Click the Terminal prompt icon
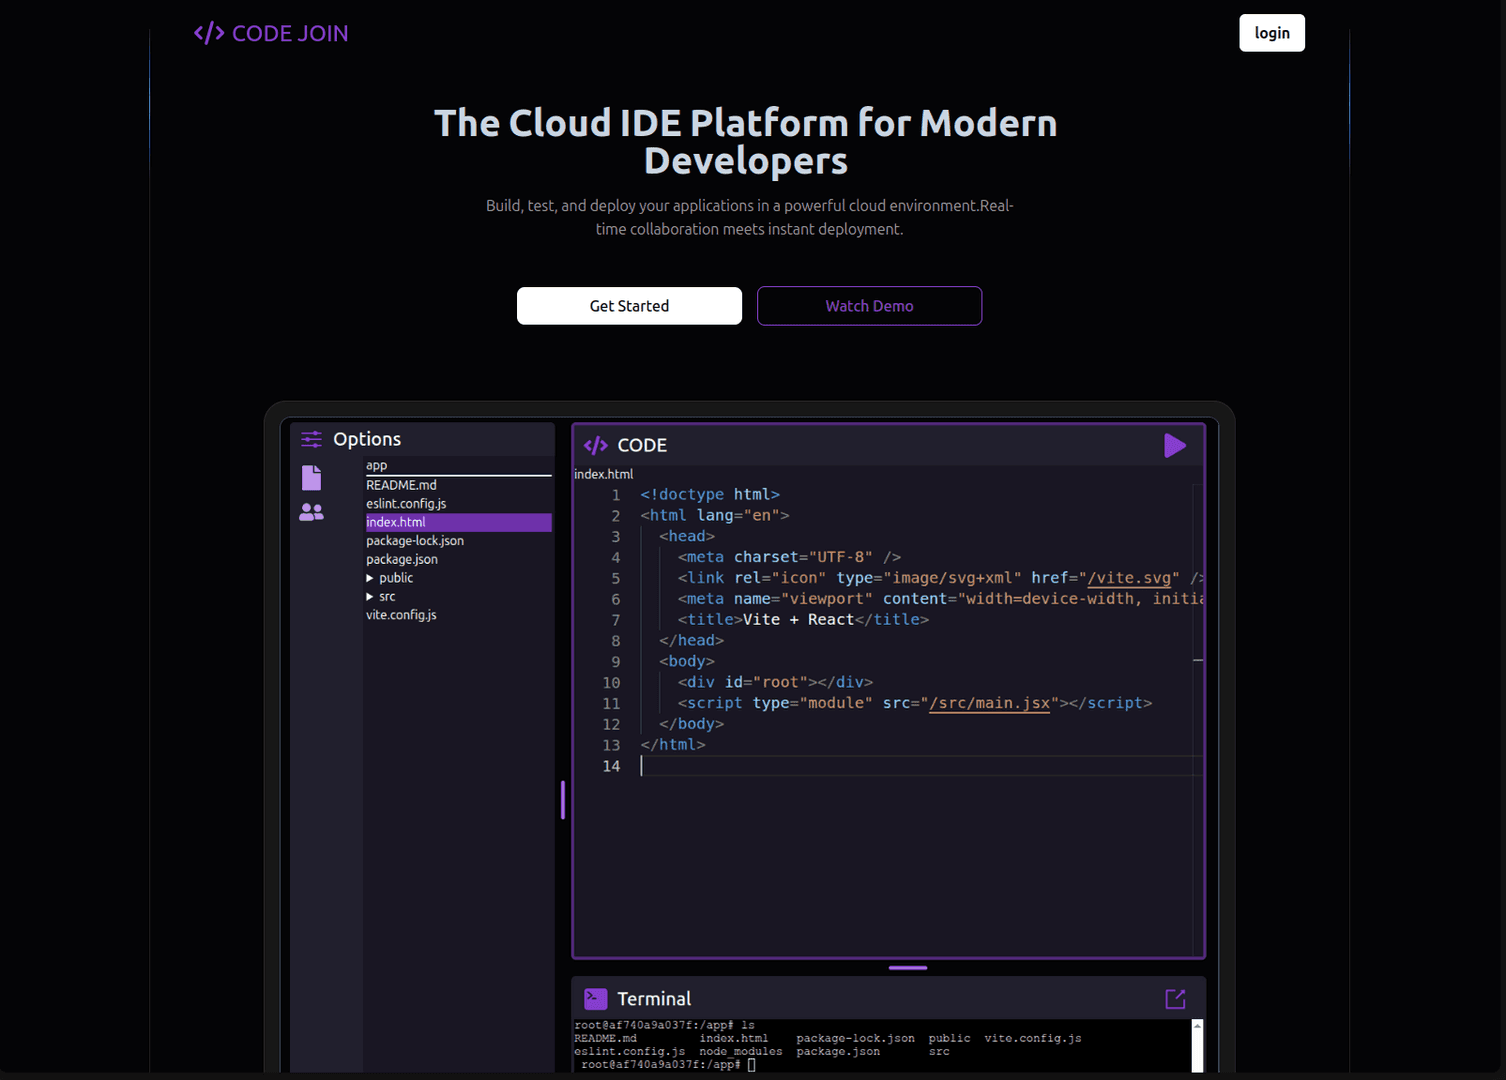 point(596,998)
